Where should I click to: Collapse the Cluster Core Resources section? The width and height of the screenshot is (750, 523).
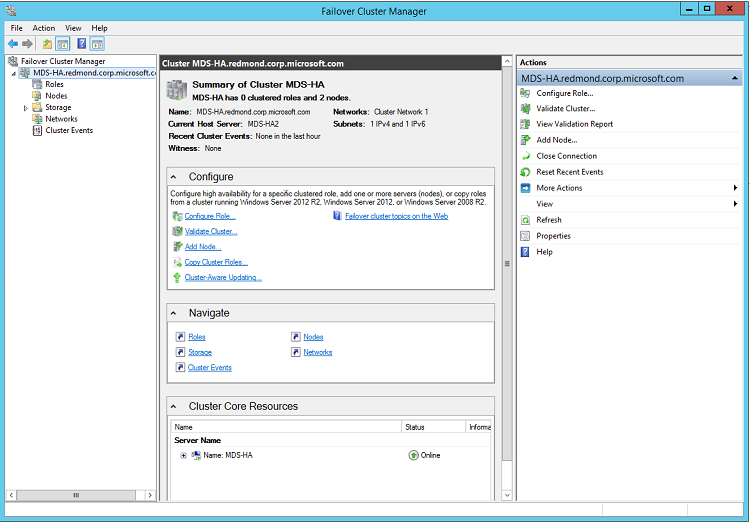click(174, 407)
